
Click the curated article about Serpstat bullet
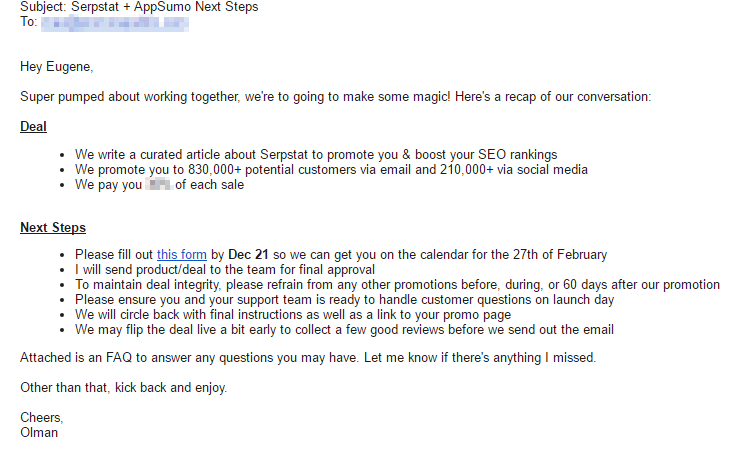point(316,154)
